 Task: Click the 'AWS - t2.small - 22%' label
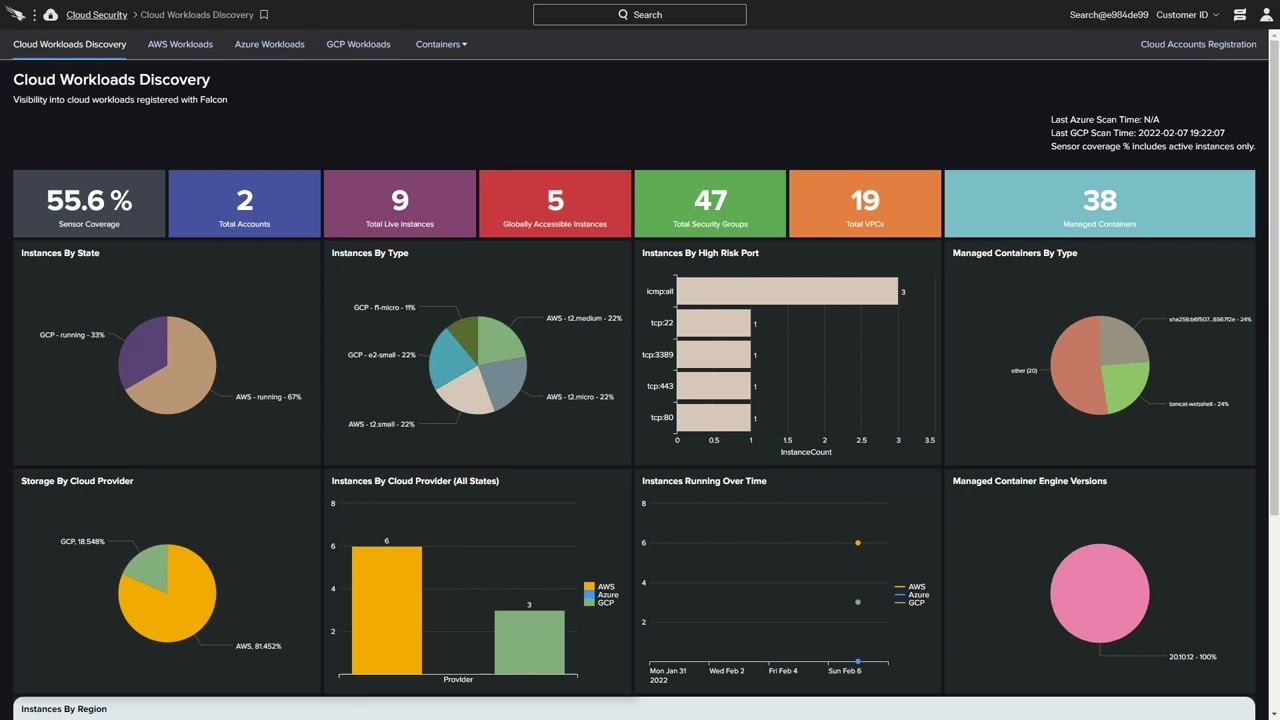pos(381,424)
